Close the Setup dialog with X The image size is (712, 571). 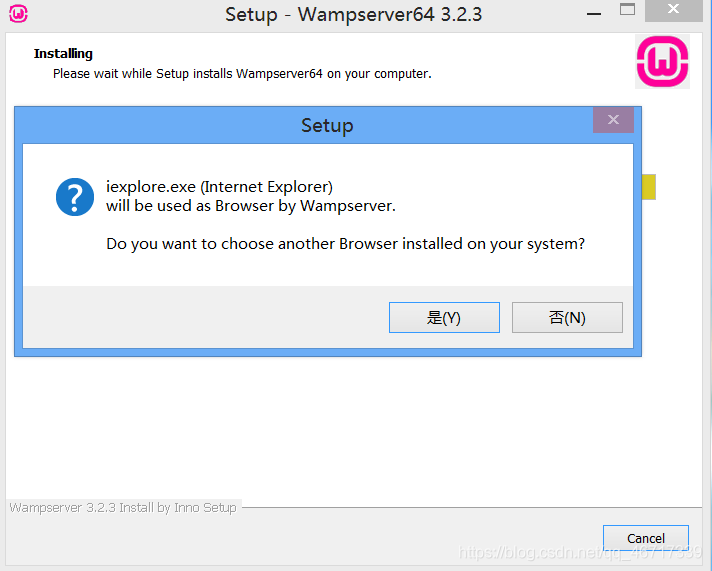pyautogui.click(x=613, y=120)
